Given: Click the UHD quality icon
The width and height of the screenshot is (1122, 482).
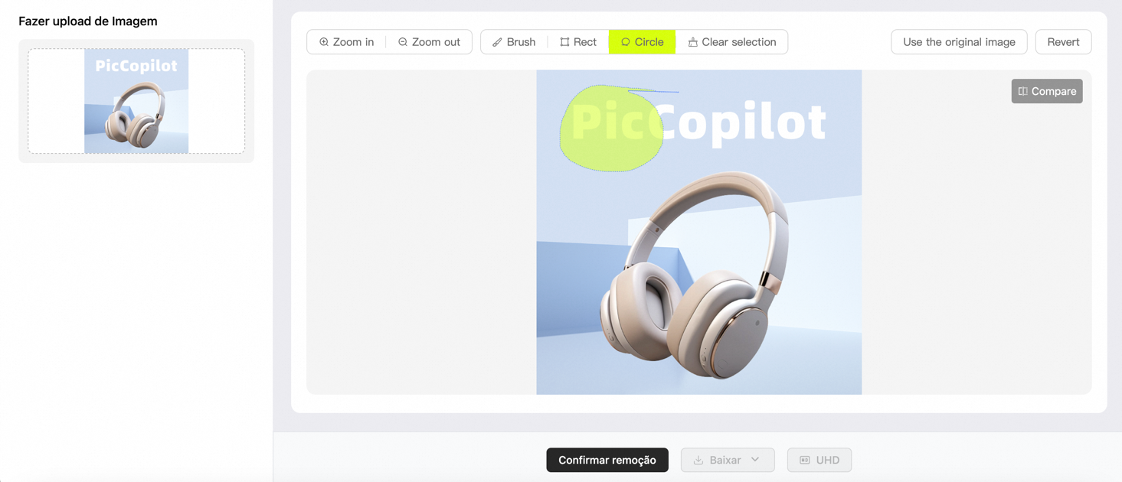Looking at the screenshot, I should pyautogui.click(x=804, y=460).
